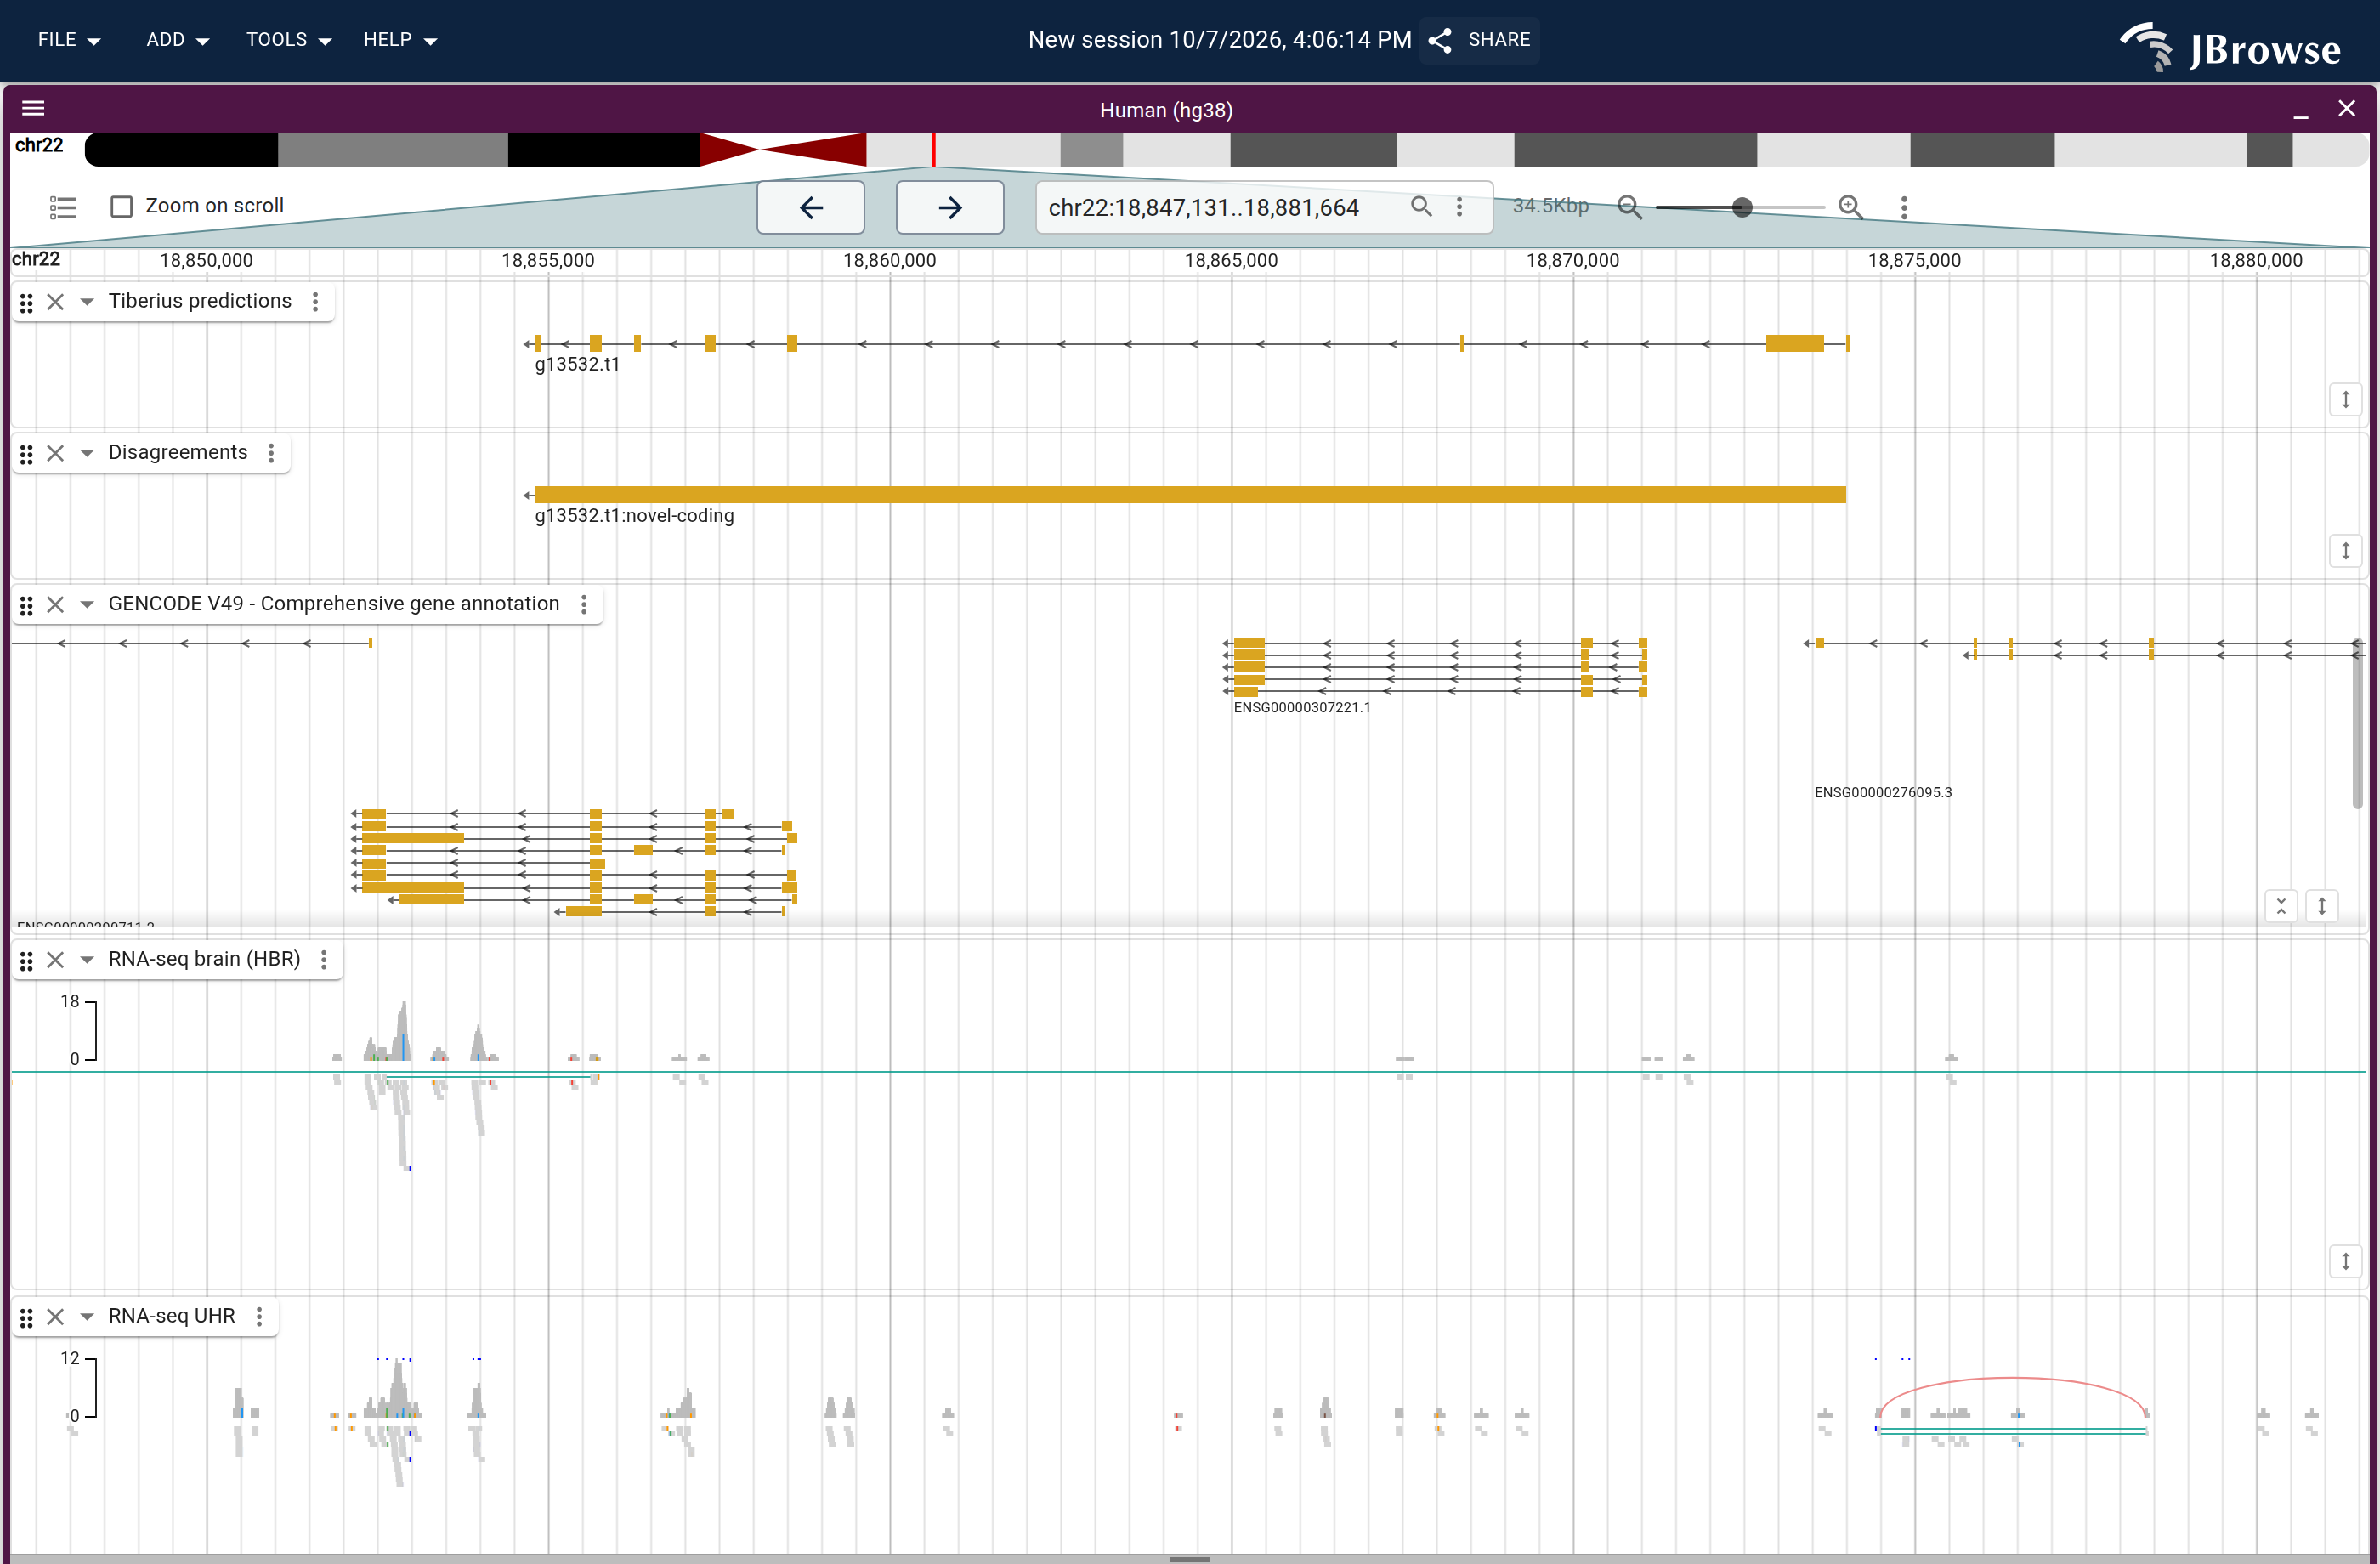Close the Tiberius predictions track
This screenshot has width=2380, height=1564.
[x=56, y=302]
